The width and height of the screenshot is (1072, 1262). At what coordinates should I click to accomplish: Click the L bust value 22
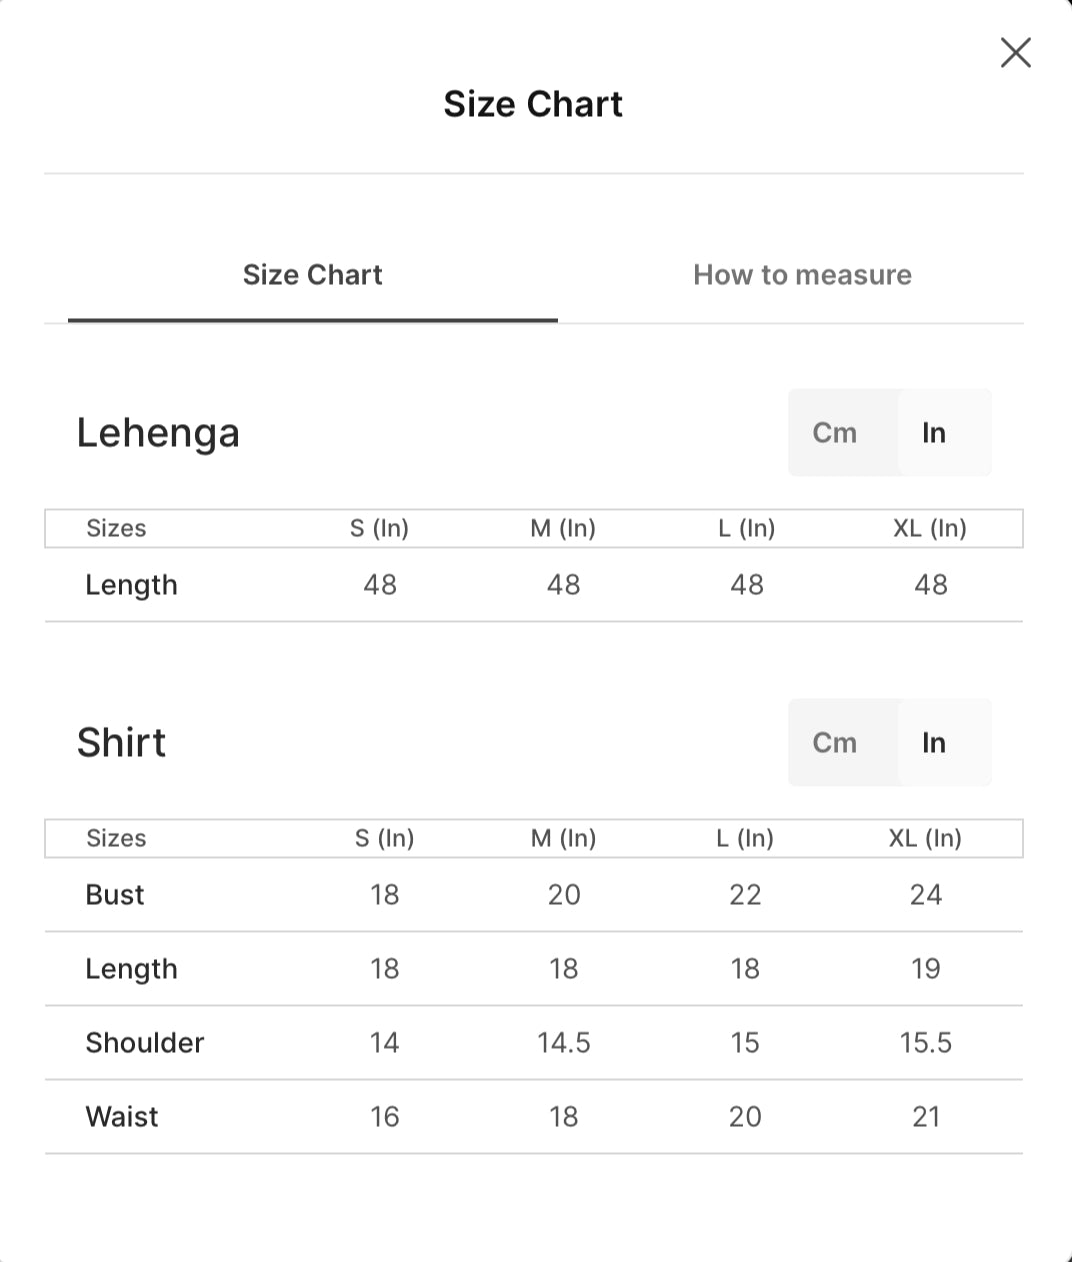click(745, 895)
